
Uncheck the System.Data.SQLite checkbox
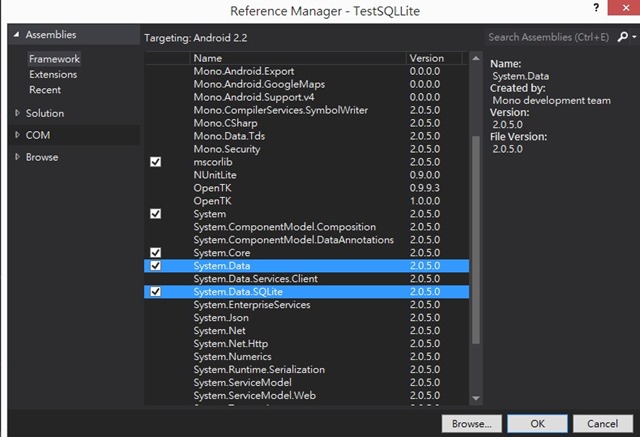coord(155,292)
